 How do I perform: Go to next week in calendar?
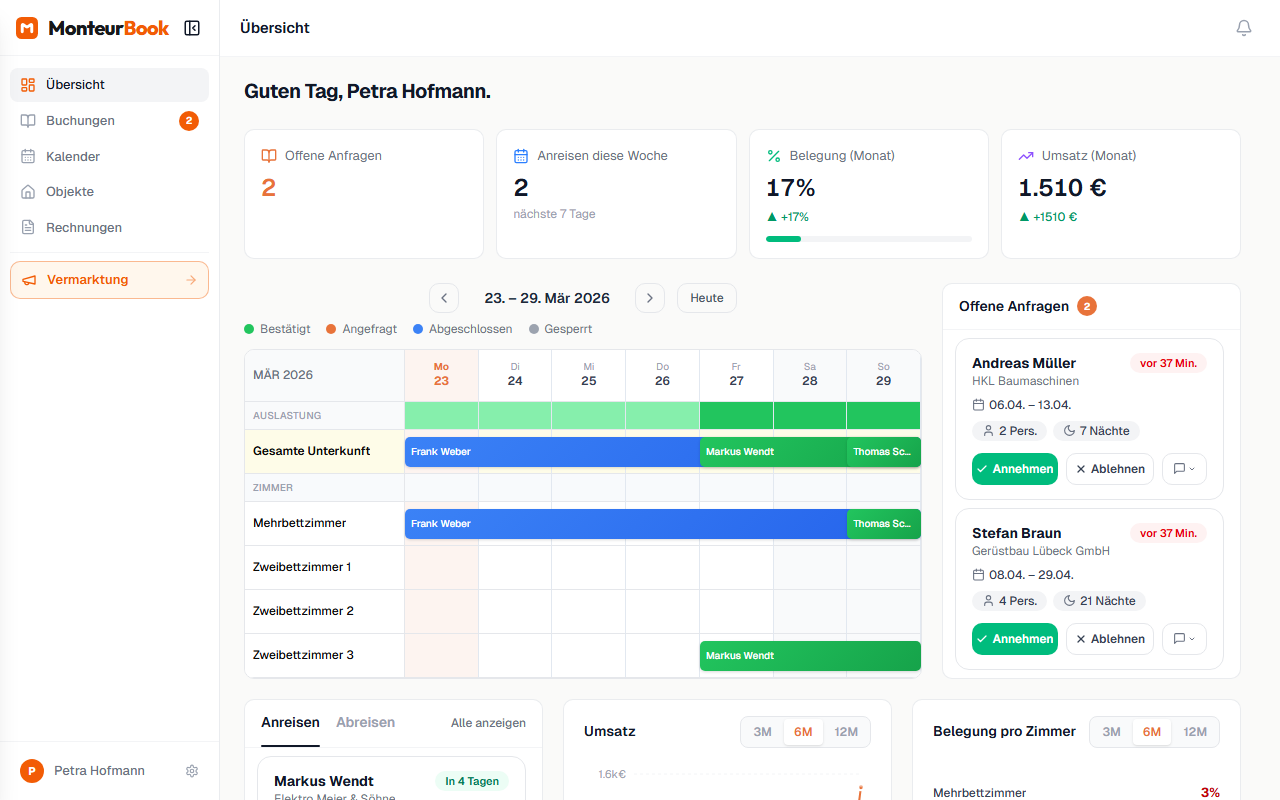point(650,298)
